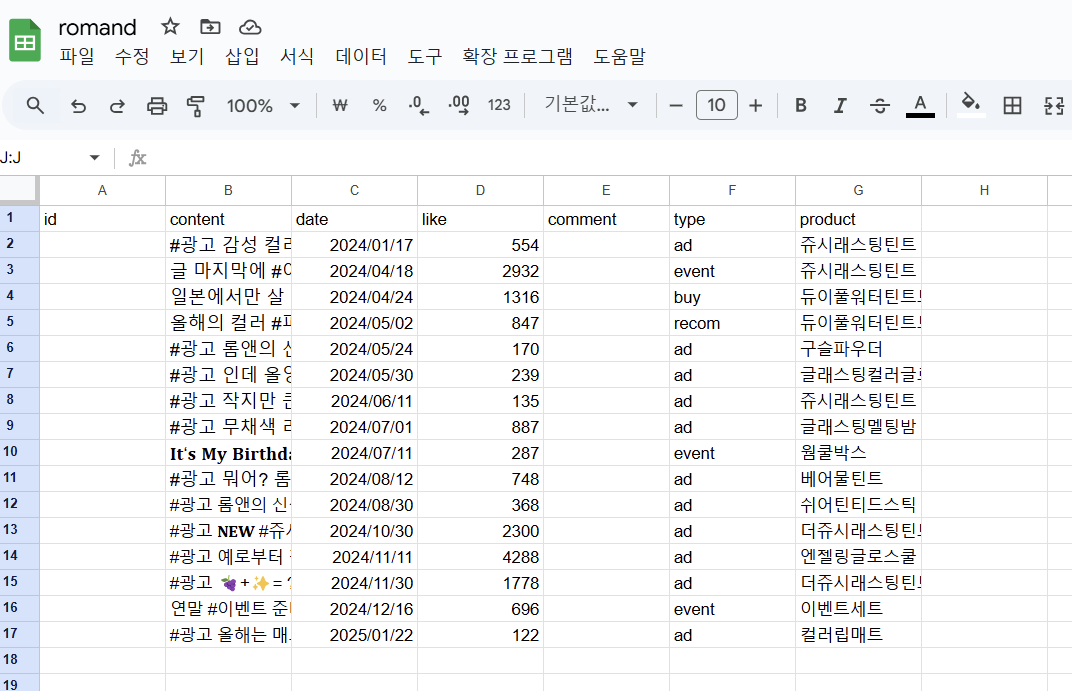Toggle italic formatting
Viewport: 1072px width, 691px height.
[x=840, y=105]
